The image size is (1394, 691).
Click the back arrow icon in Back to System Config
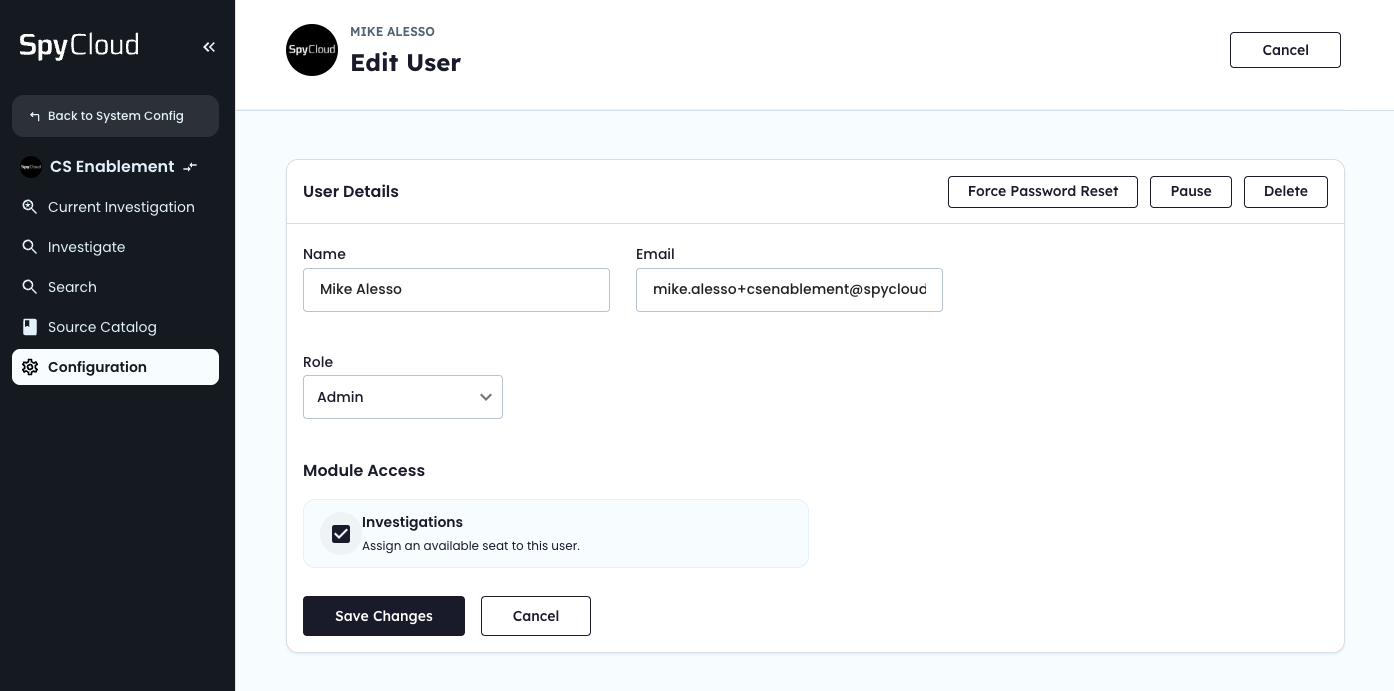coord(35,116)
